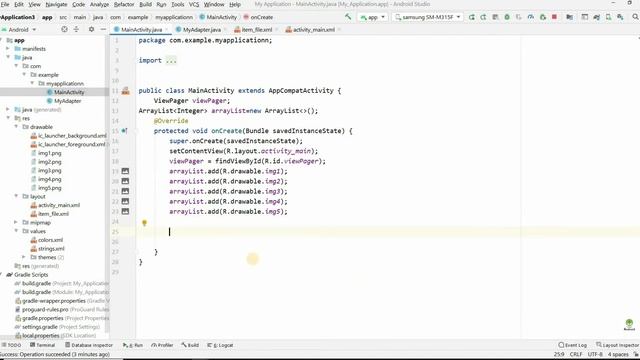The height and width of the screenshot is (360, 640).
Task: Select the MainActivity.java editor tab
Action: (141, 30)
